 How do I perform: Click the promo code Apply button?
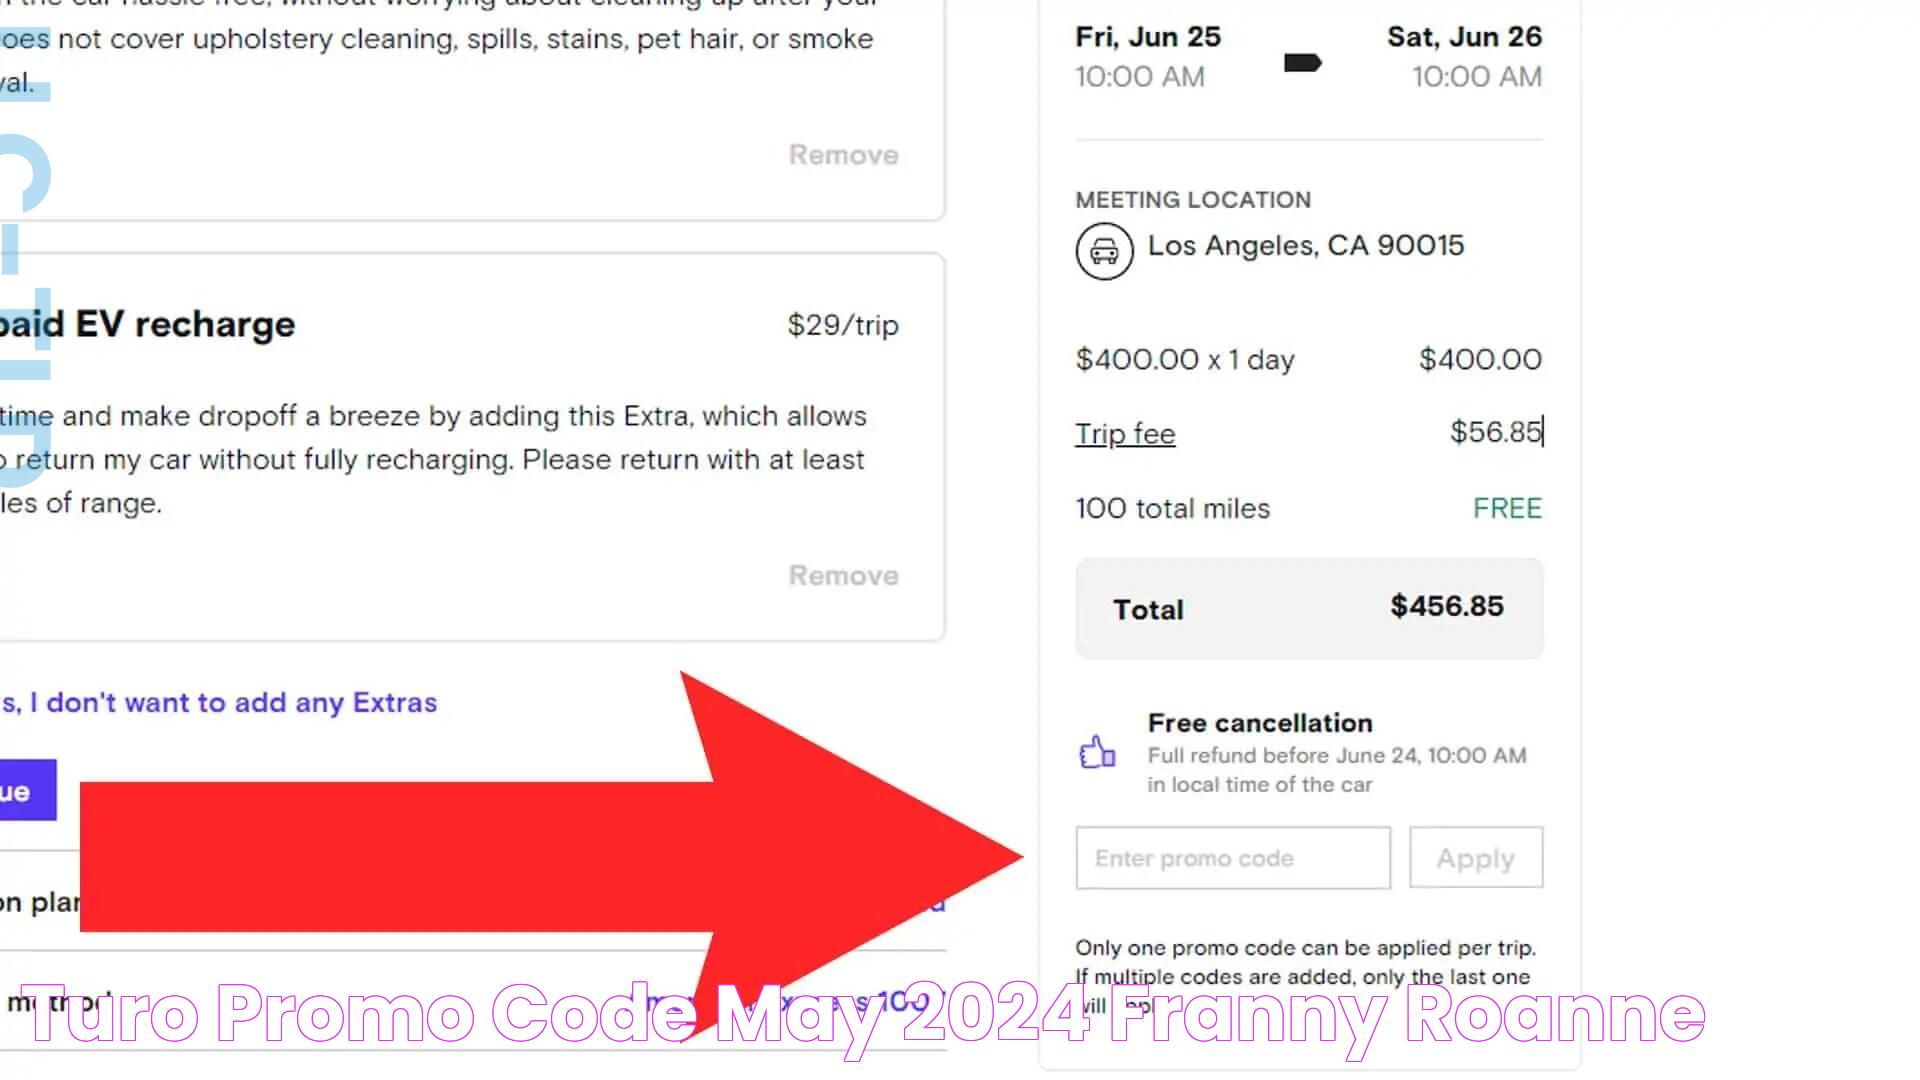click(1474, 857)
